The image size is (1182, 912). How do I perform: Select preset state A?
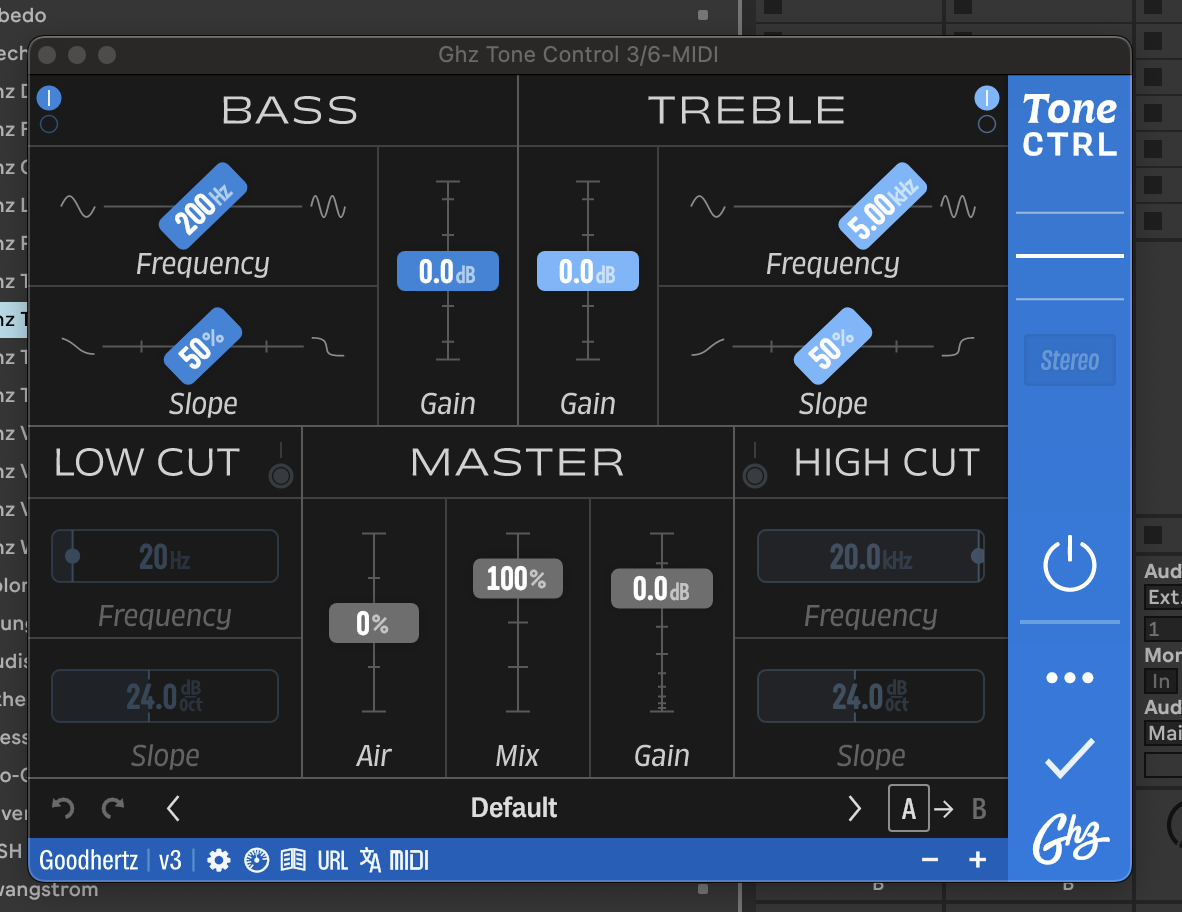[x=908, y=808]
